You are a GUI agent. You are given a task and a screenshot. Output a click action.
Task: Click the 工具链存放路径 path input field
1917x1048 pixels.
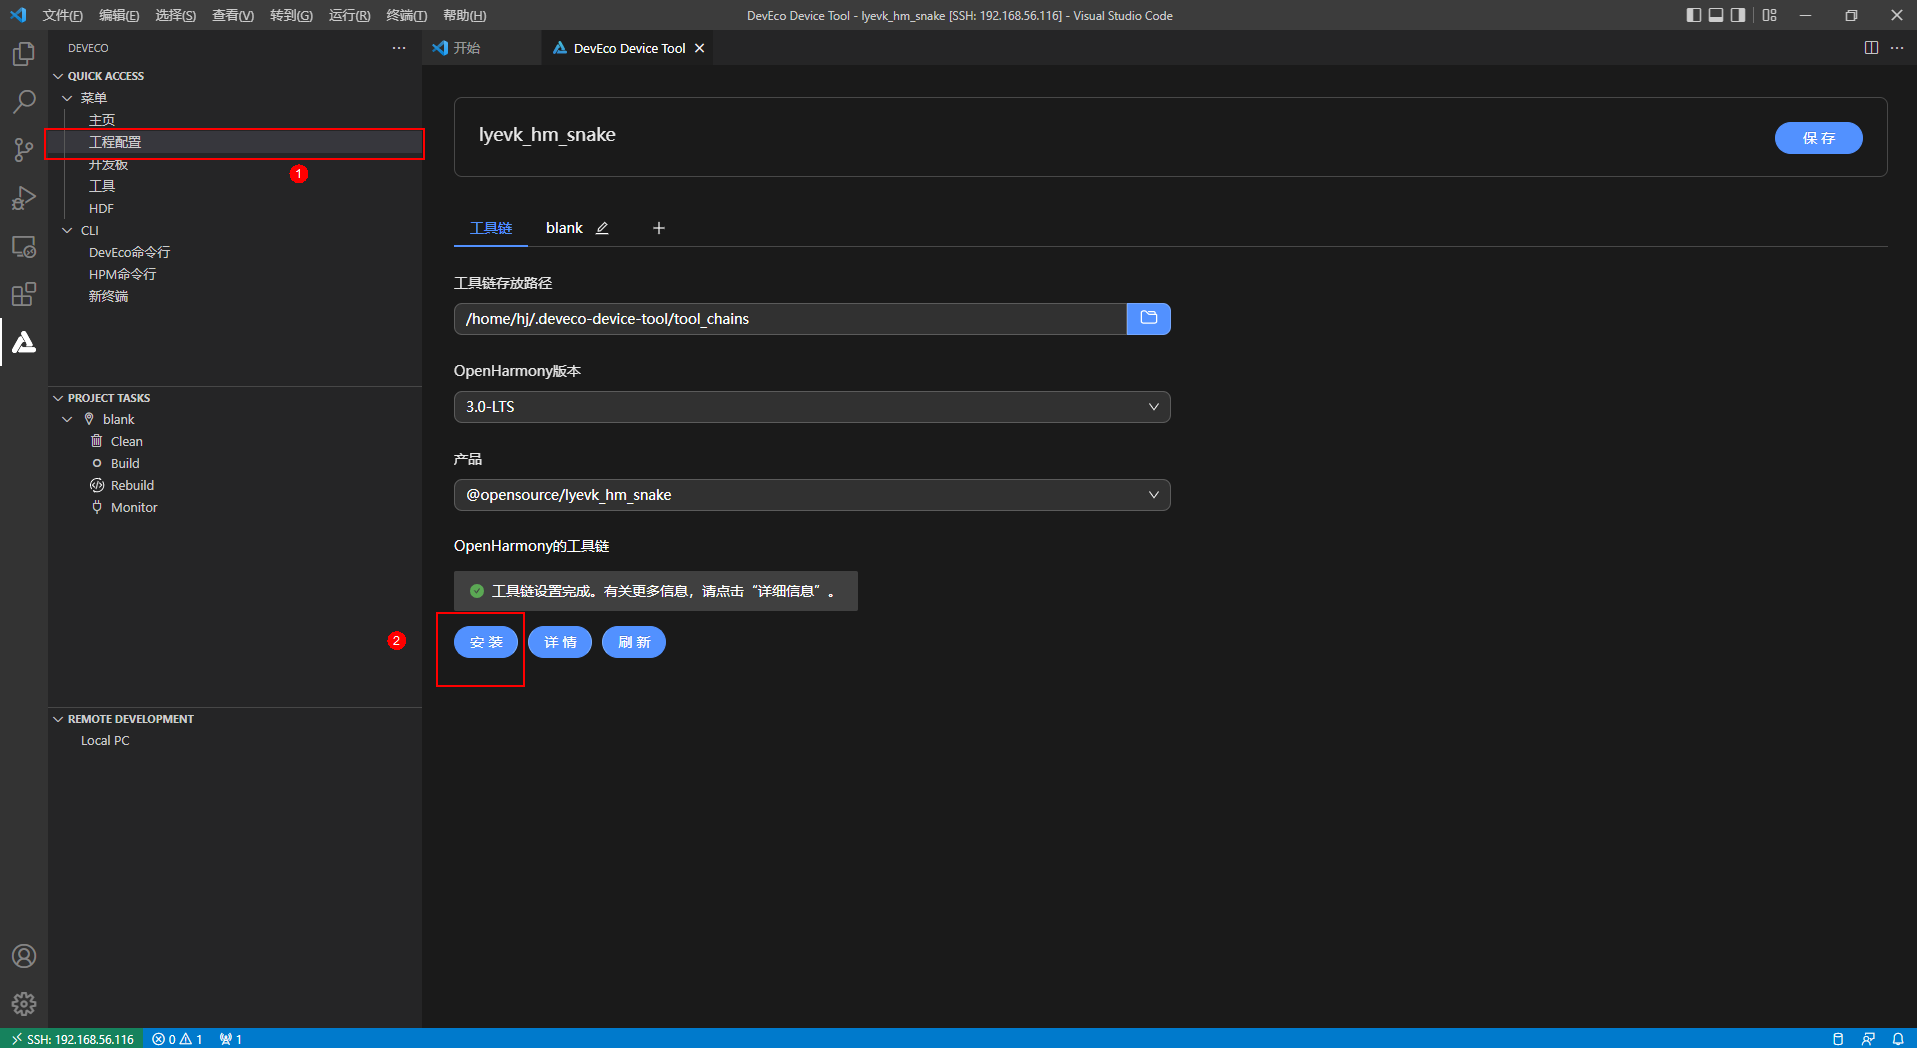pyautogui.click(x=790, y=319)
